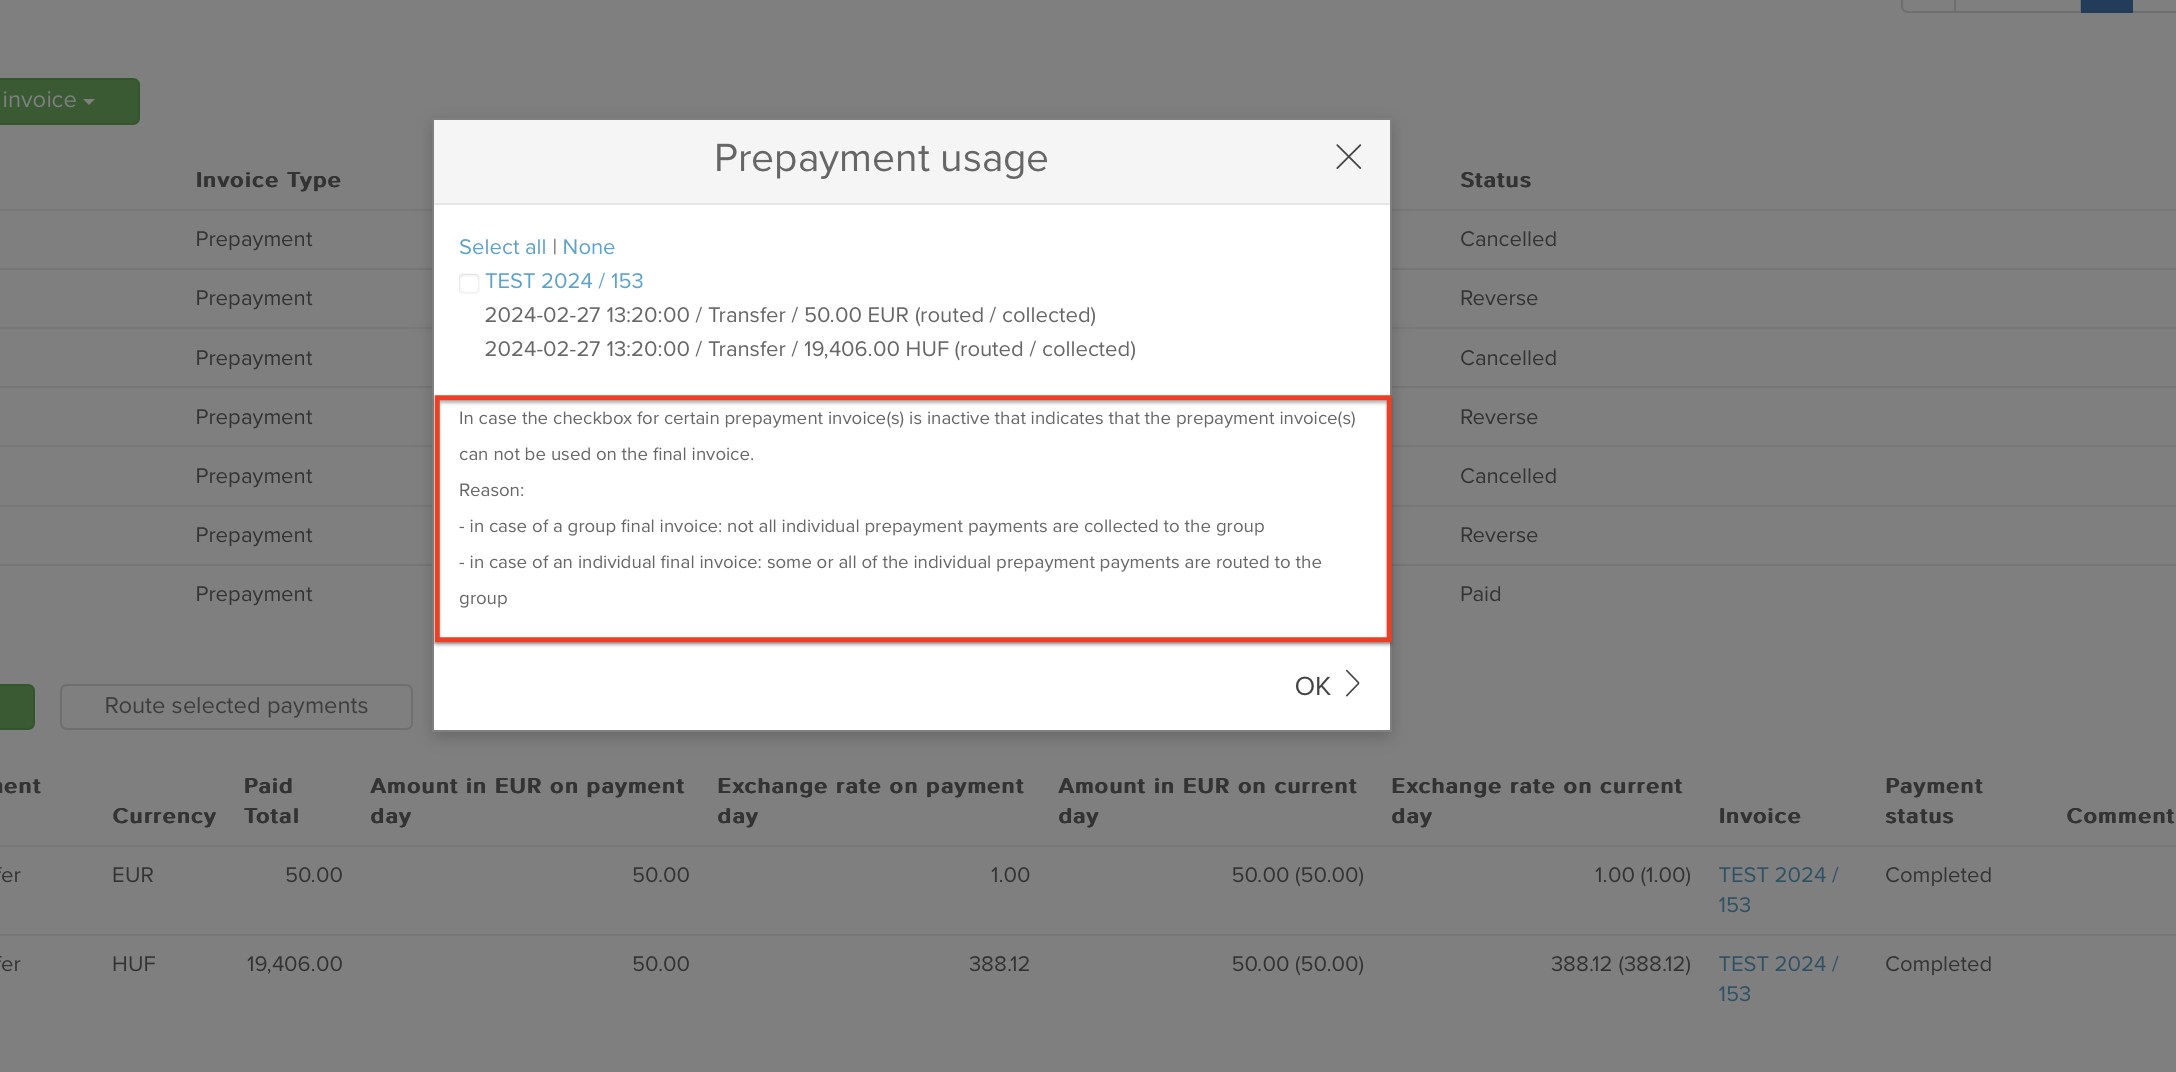Image resolution: width=2176 pixels, height=1072 pixels.
Task: Click the chevron arrow next to OK
Action: (x=1354, y=684)
